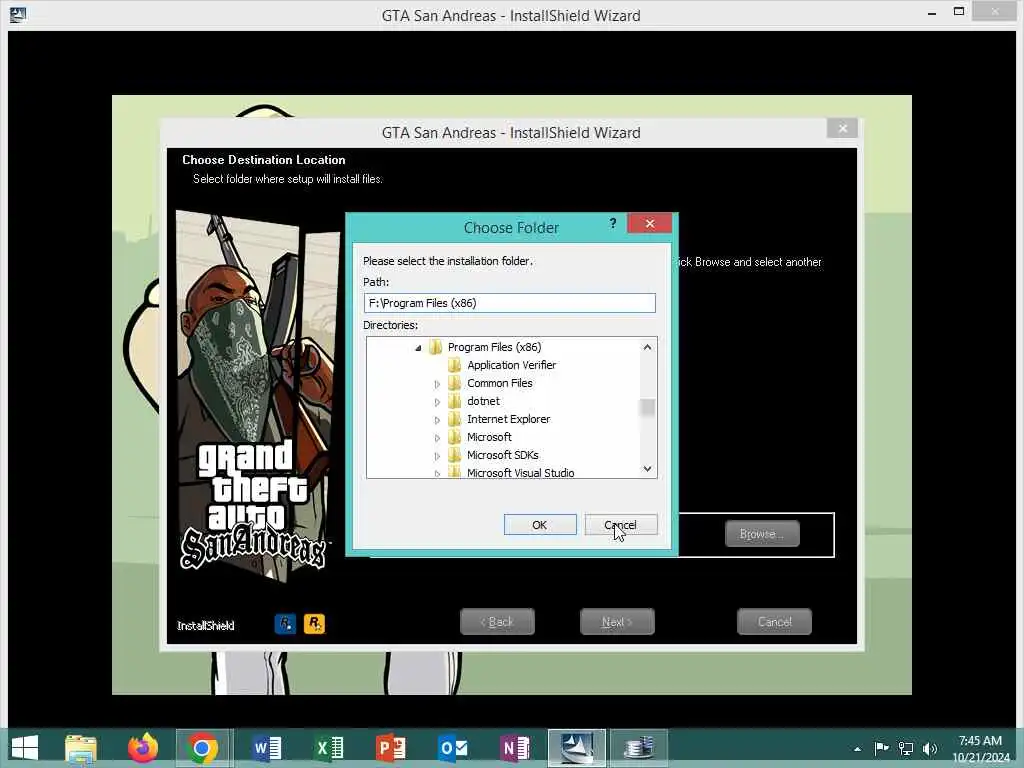The width and height of the screenshot is (1024, 768).
Task: Select Microsoft SDKs directory
Action: point(502,455)
